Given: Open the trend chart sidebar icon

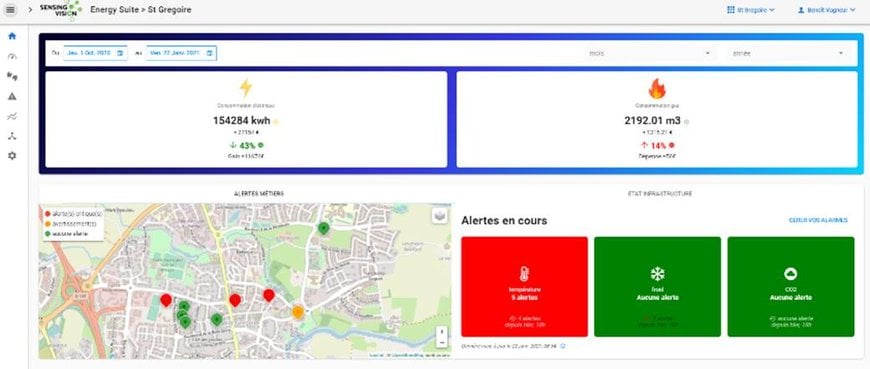Looking at the screenshot, I should [x=12, y=116].
